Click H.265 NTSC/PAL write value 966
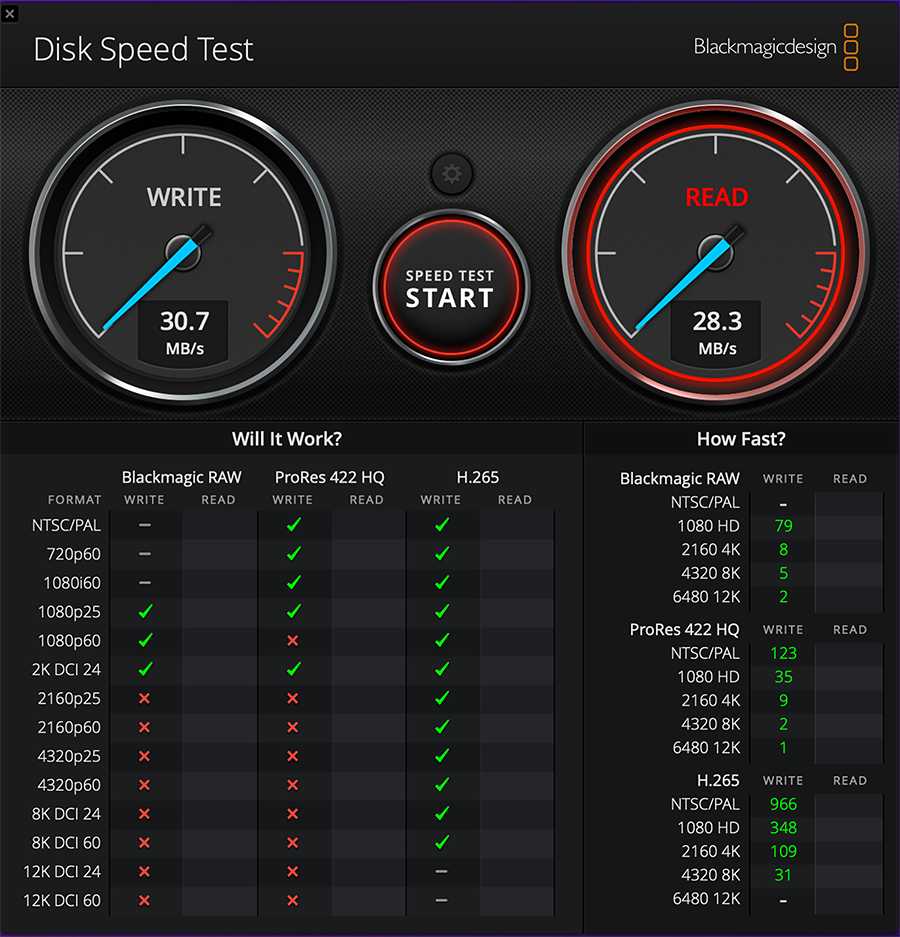 pos(783,804)
